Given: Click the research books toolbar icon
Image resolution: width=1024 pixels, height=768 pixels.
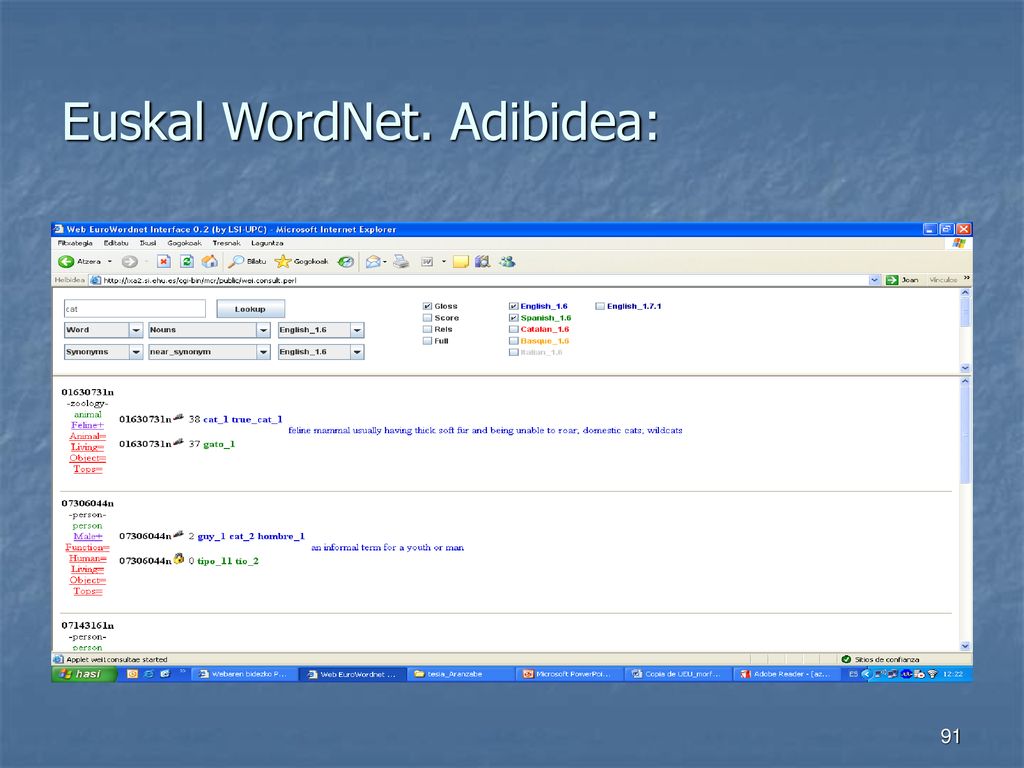Looking at the screenshot, I should 483,262.
